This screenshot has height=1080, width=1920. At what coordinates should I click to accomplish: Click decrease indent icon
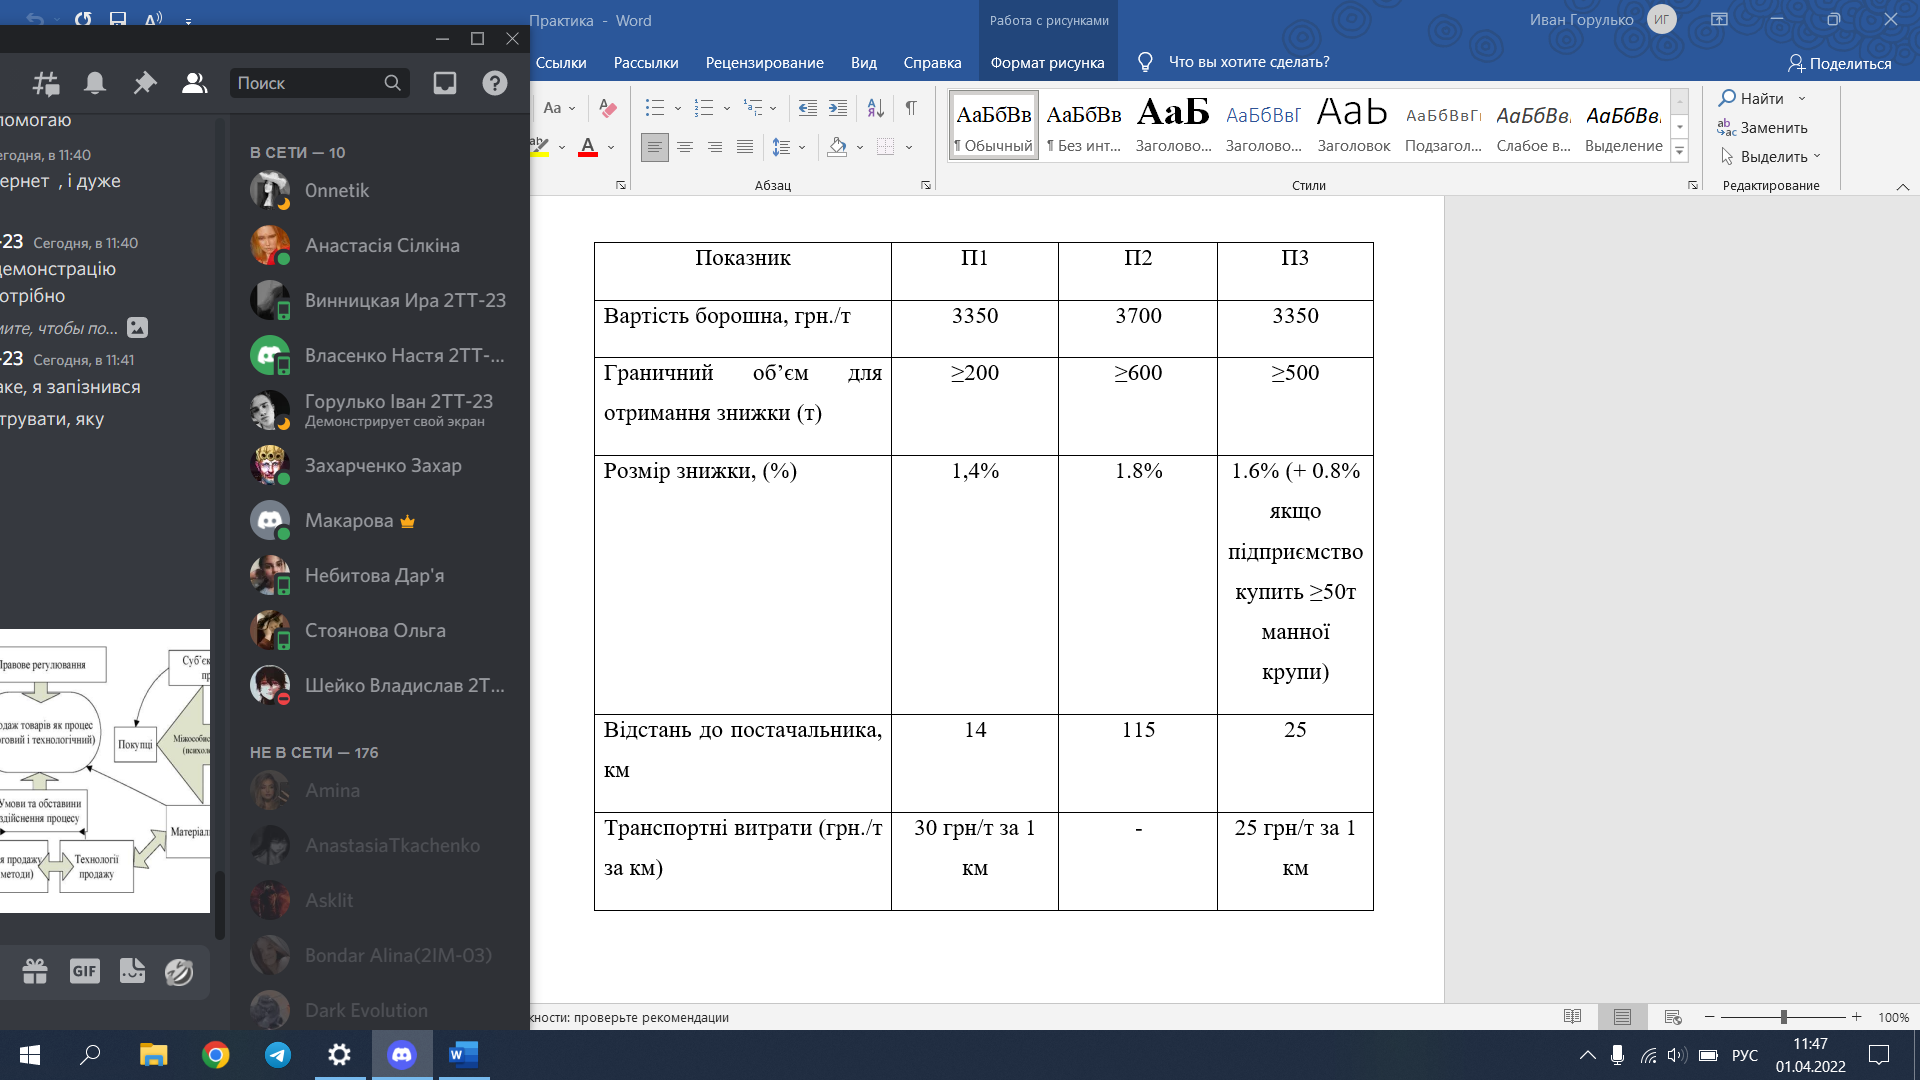pos(808,107)
